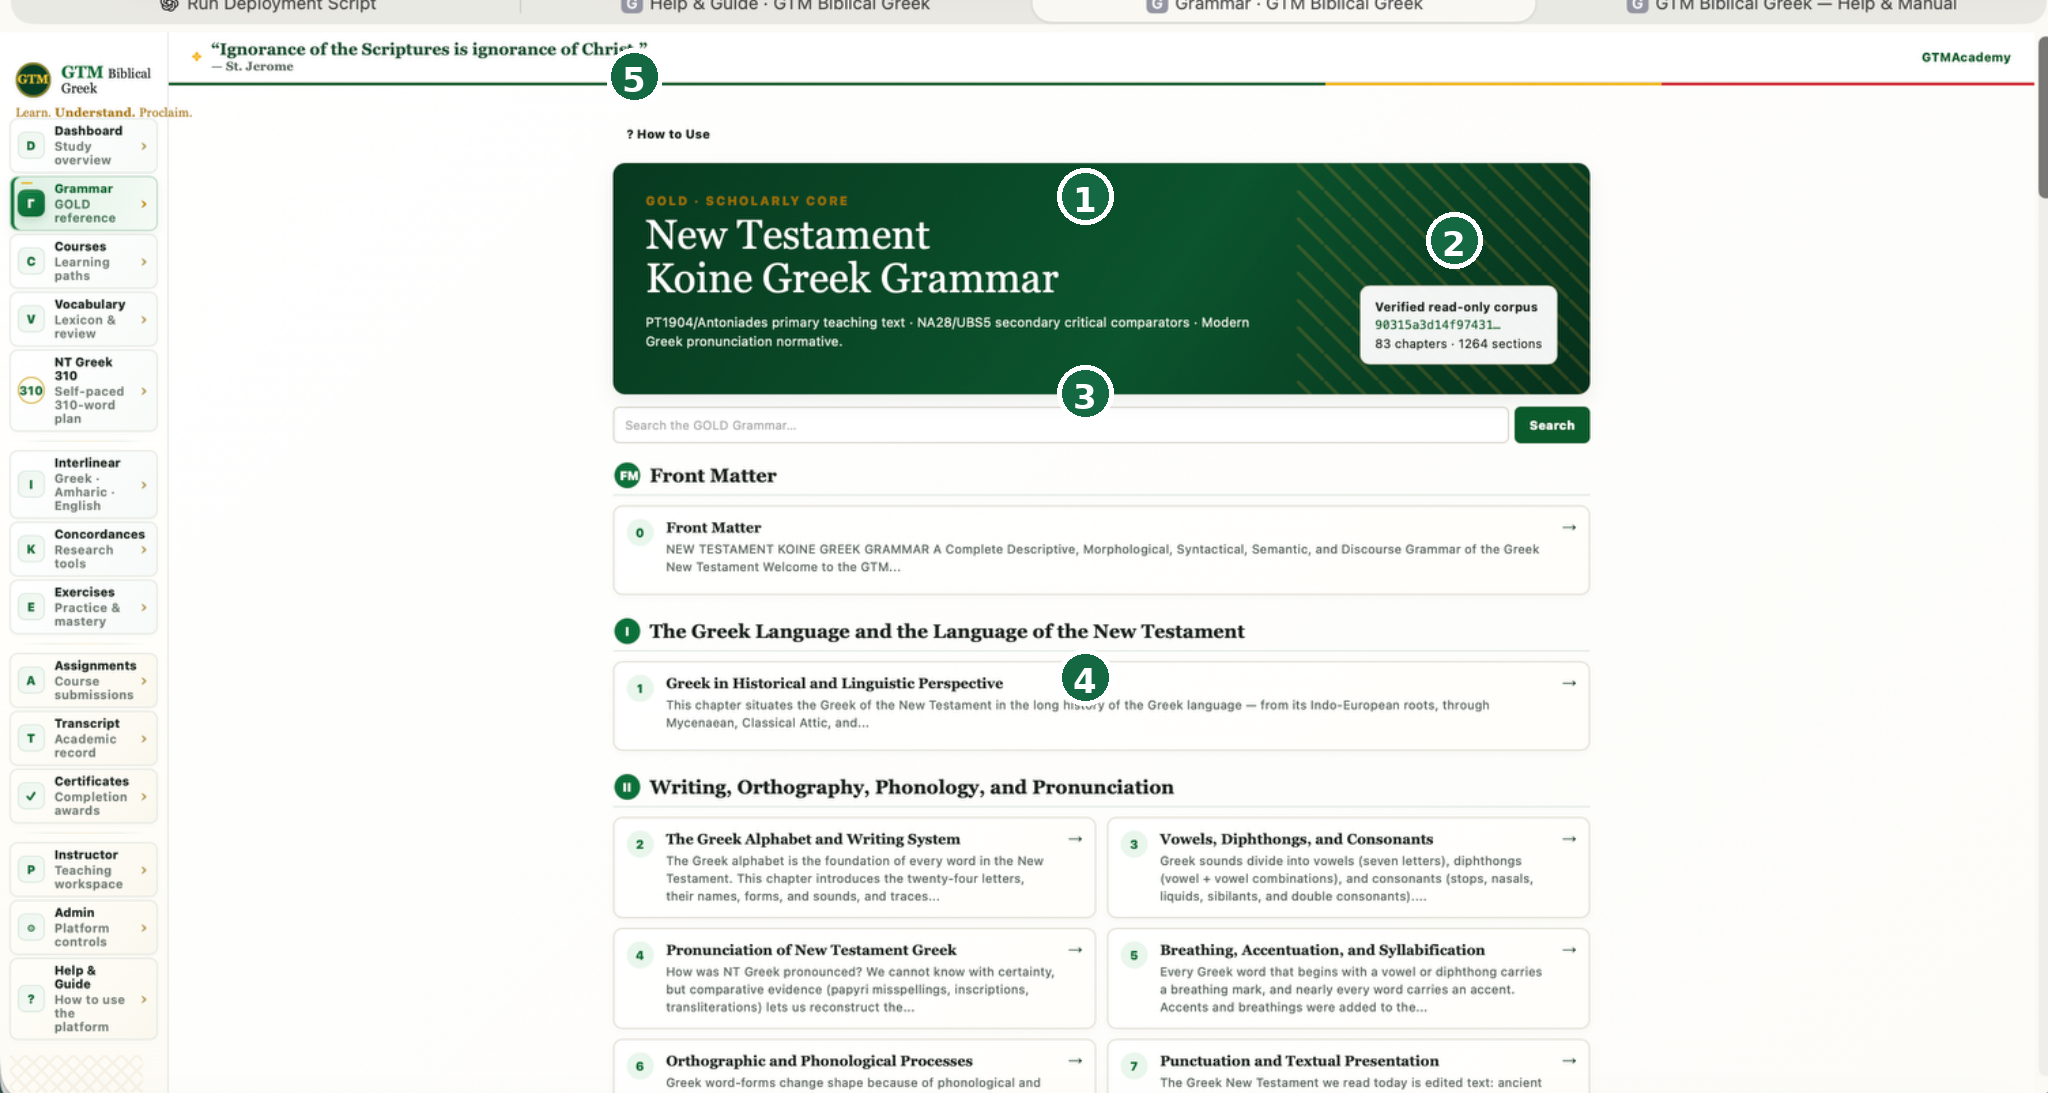Viewport: 2048px width, 1093px height.
Task: Click Part I section badge
Action: click(x=627, y=632)
